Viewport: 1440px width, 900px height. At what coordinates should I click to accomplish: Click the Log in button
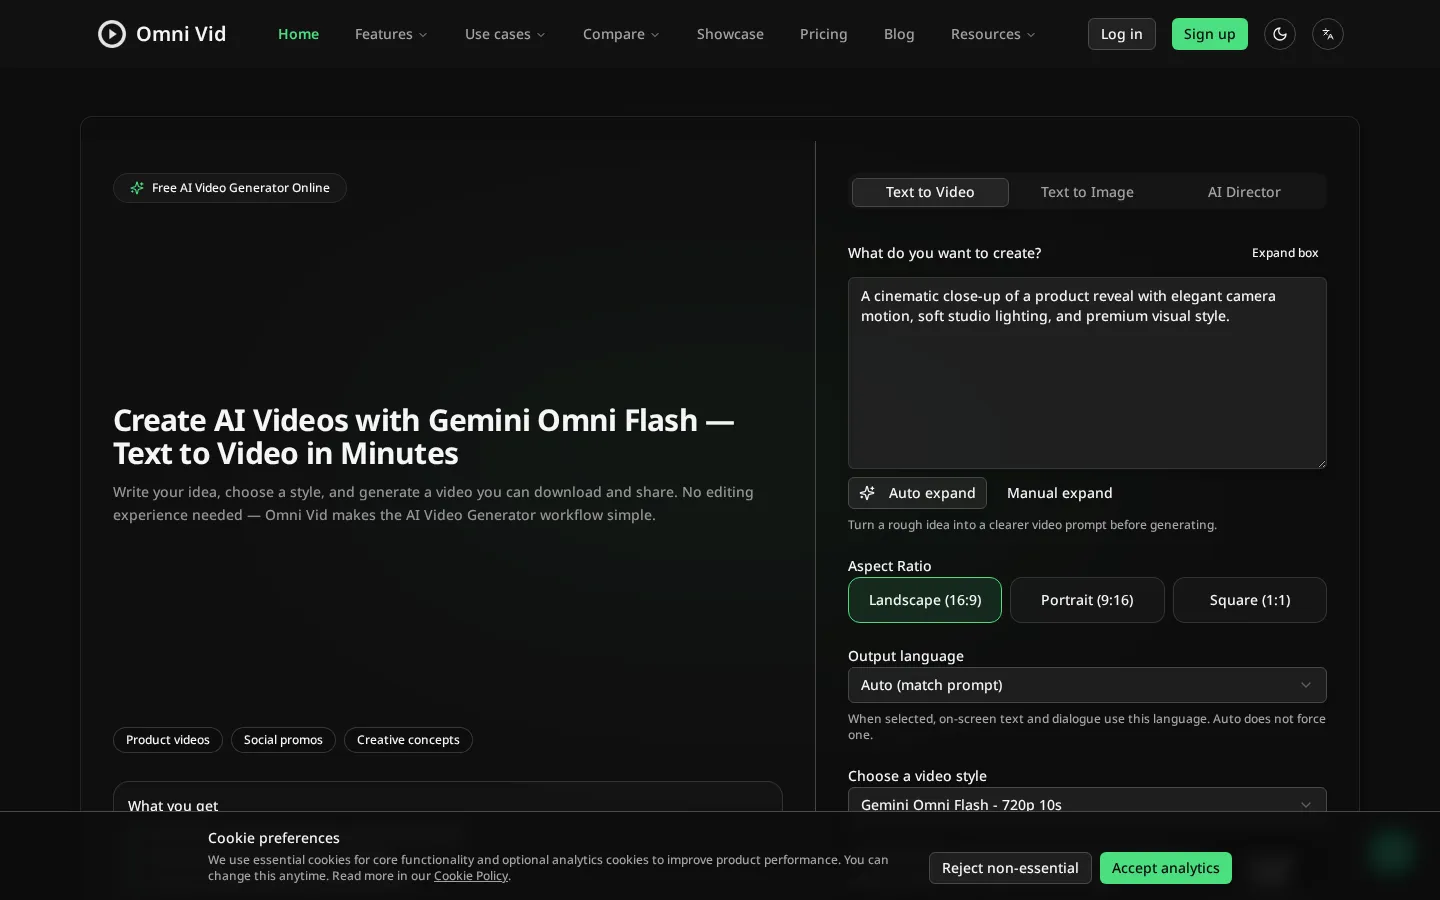pos(1122,34)
